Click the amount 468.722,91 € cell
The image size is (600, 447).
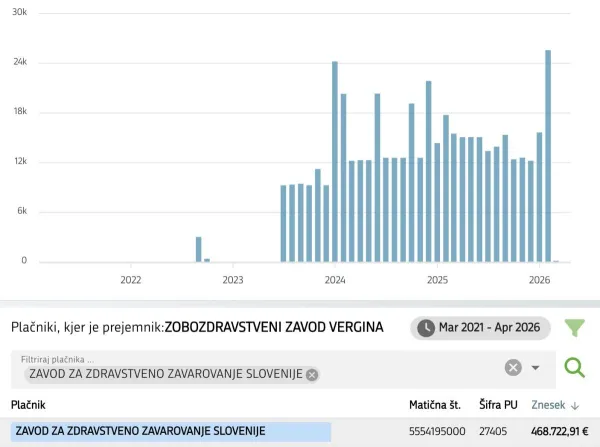[559, 432]
